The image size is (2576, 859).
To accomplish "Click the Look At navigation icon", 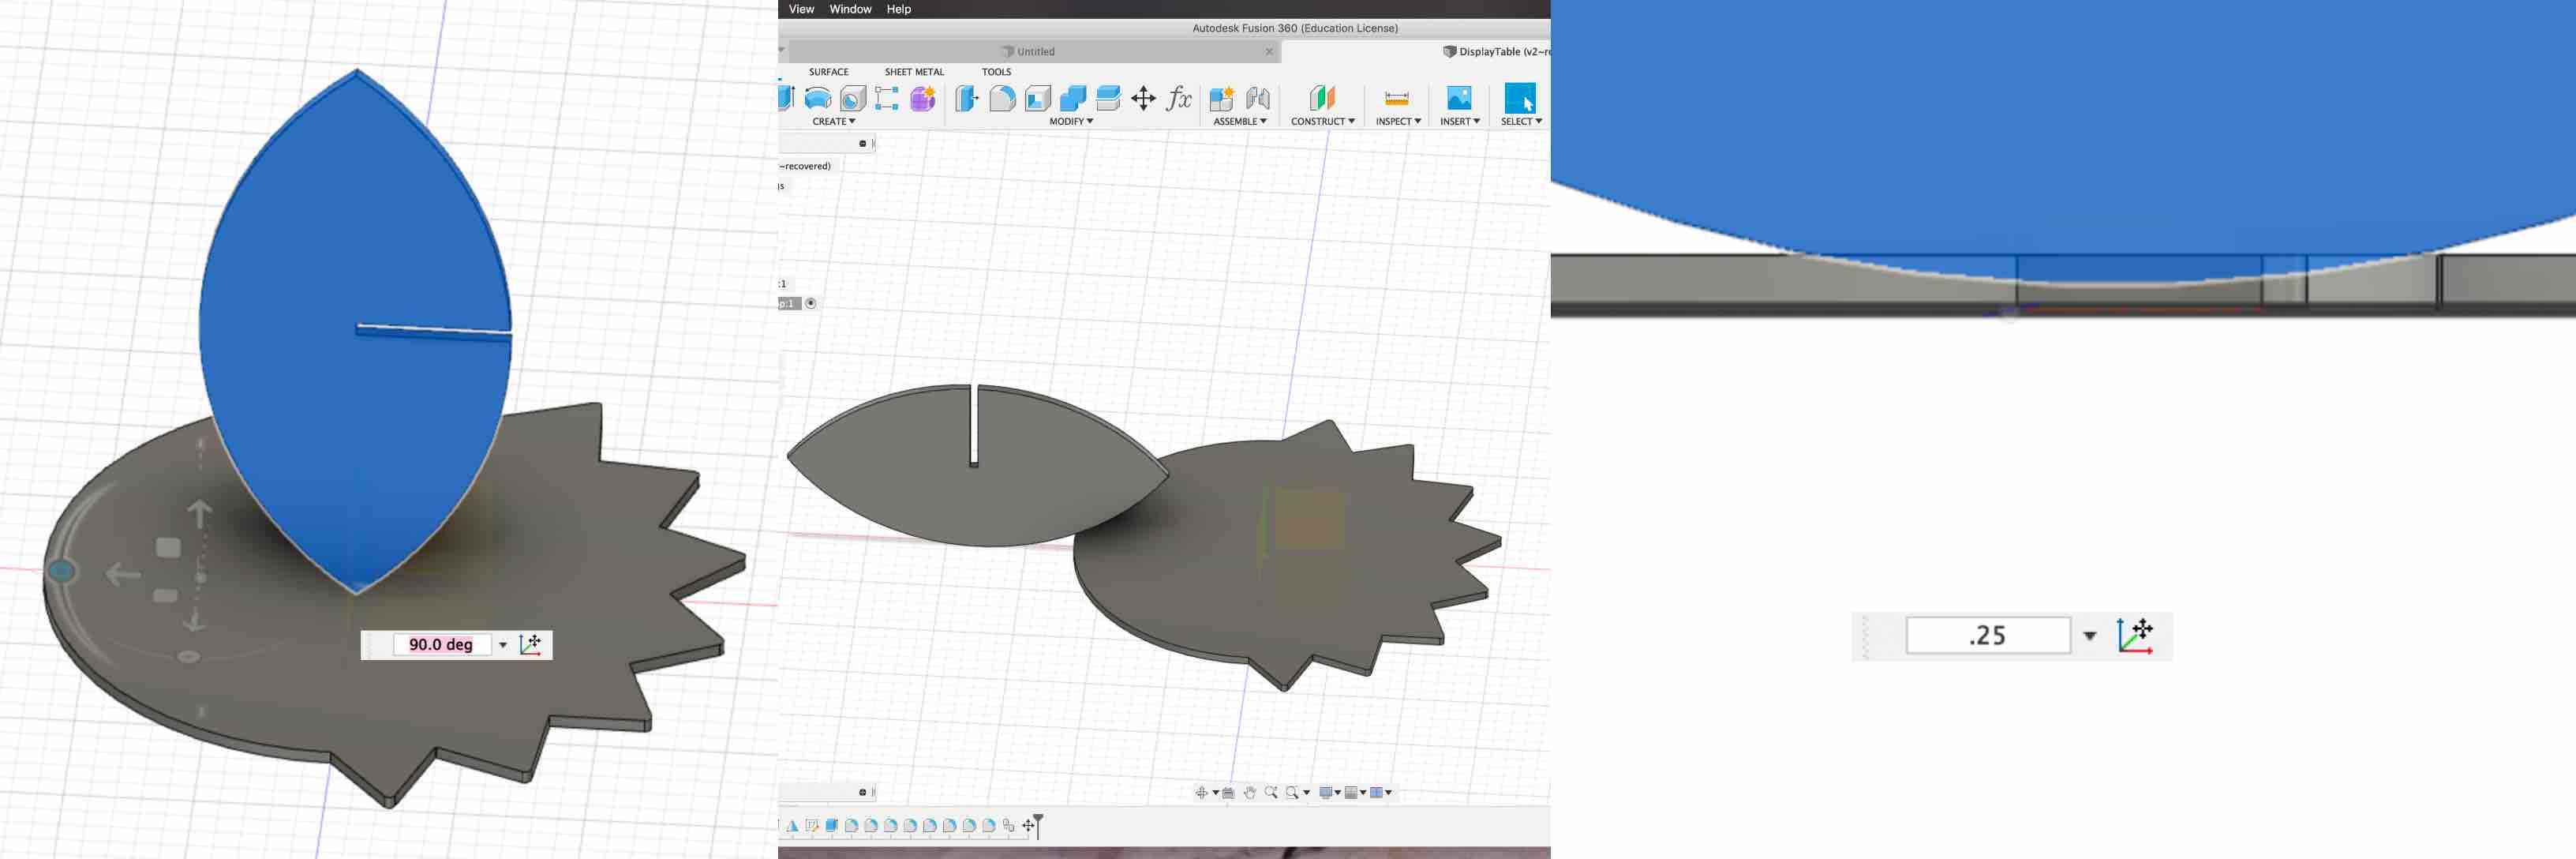I will pos(1228,792).
